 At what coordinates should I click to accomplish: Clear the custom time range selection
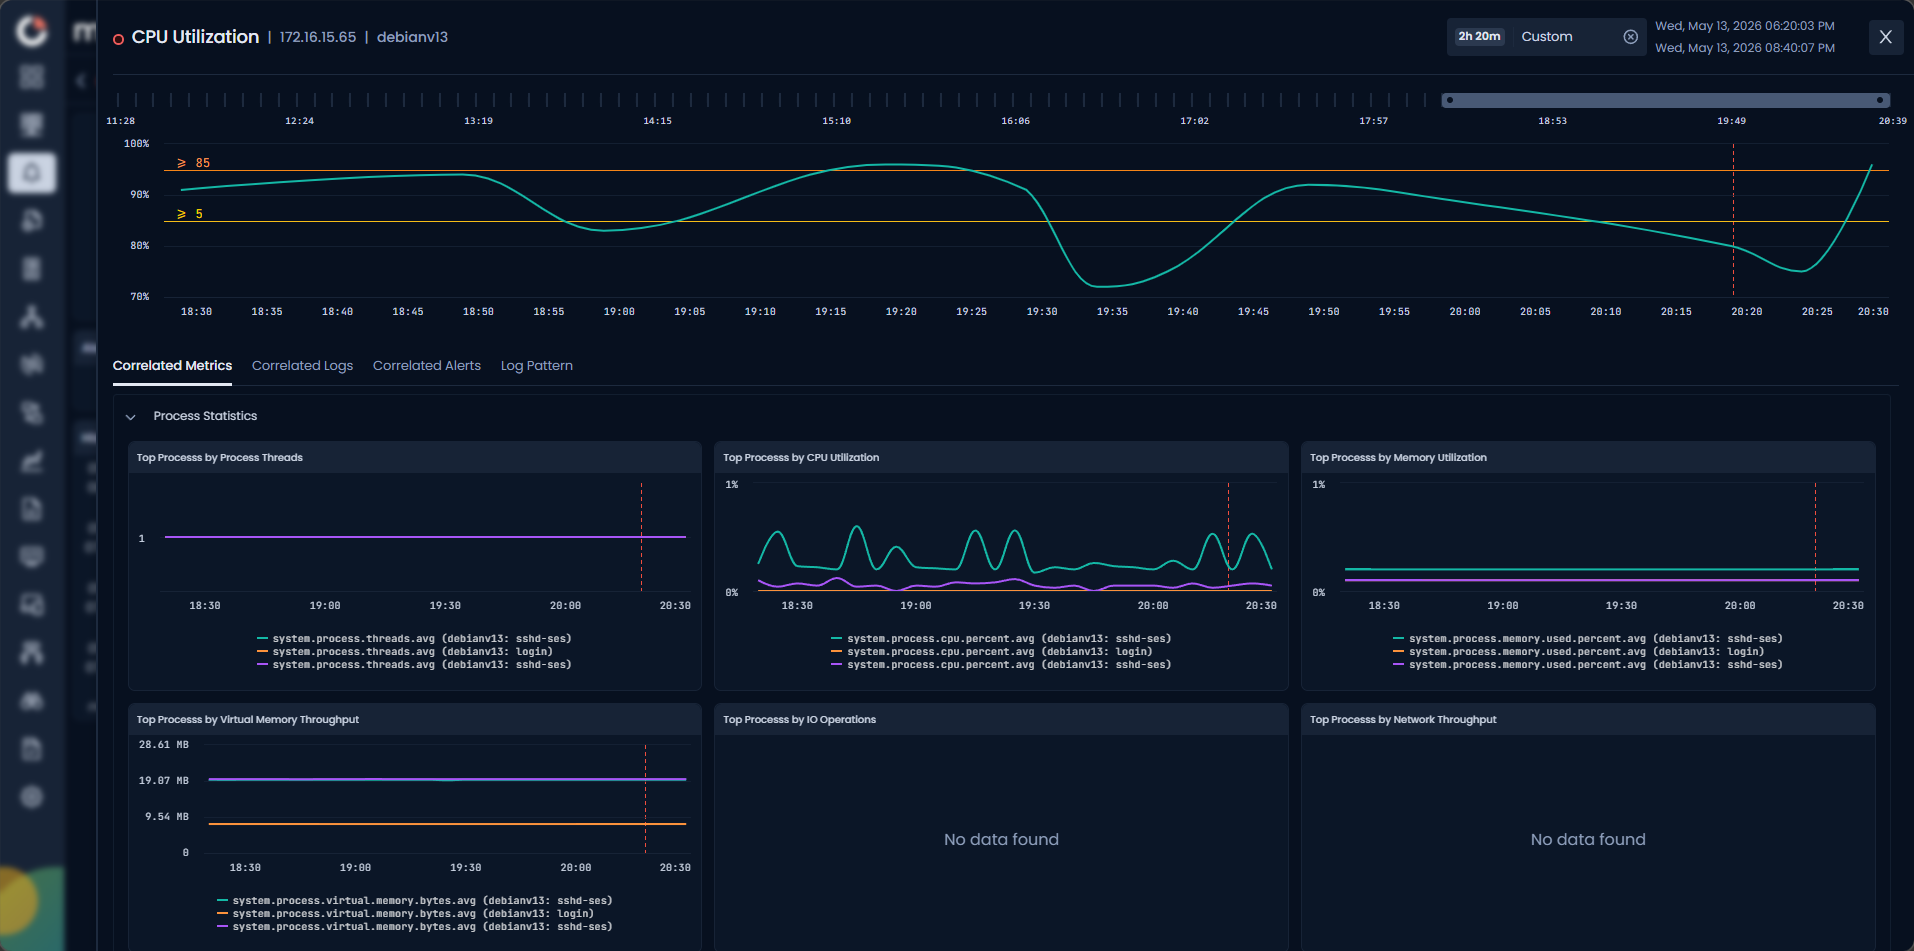pyautogui.click(x=1630, y=37)
